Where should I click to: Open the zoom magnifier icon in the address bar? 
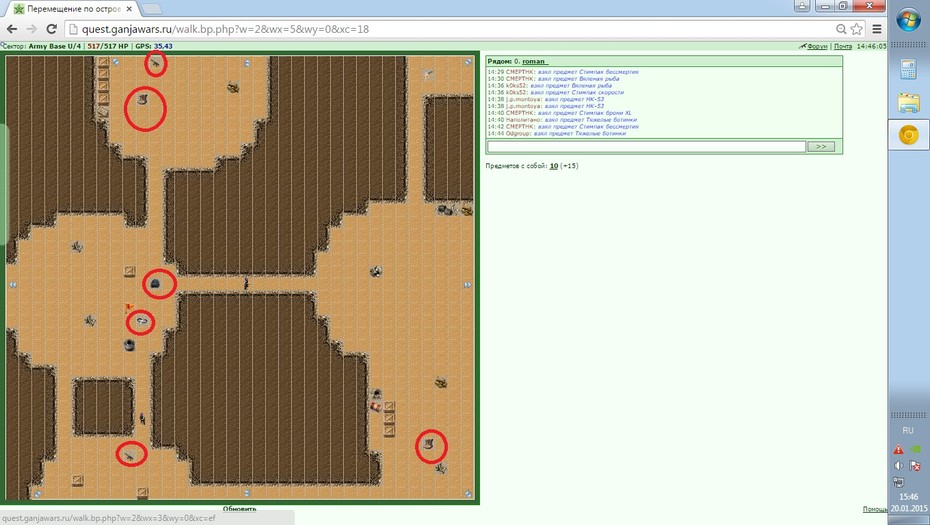point(841,29)
